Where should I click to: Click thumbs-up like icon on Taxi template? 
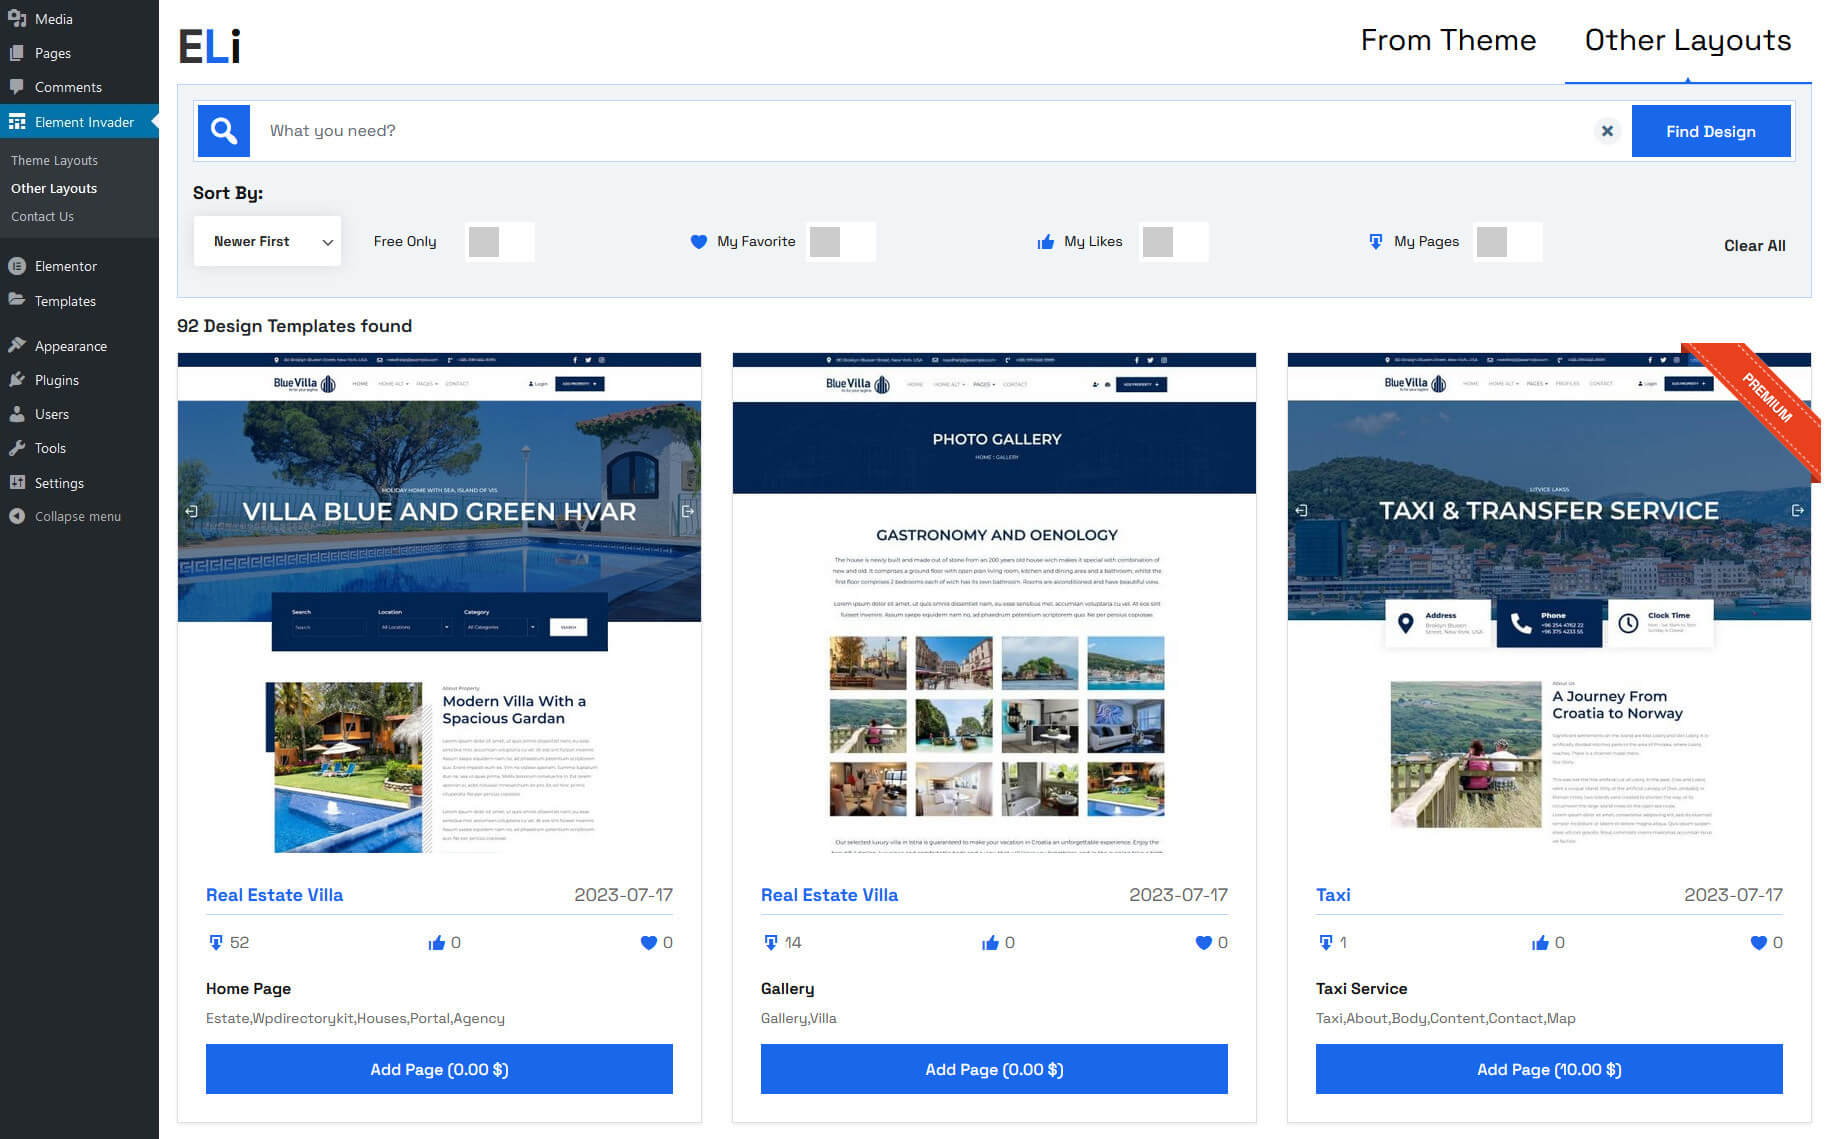pos(1540,942)
